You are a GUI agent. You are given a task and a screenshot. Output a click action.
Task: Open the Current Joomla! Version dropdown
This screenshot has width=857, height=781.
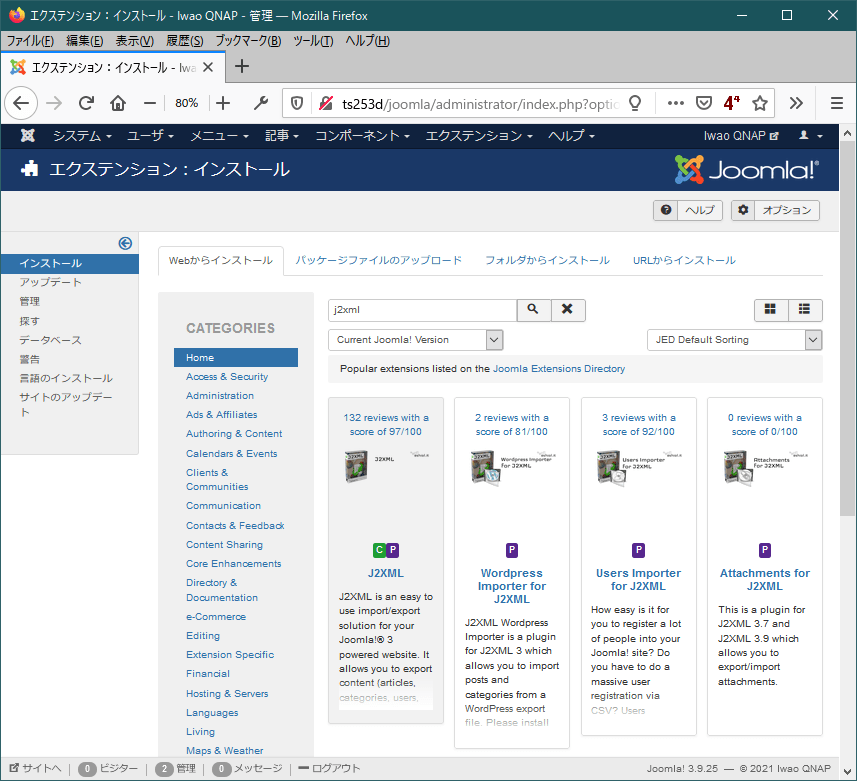415,340
